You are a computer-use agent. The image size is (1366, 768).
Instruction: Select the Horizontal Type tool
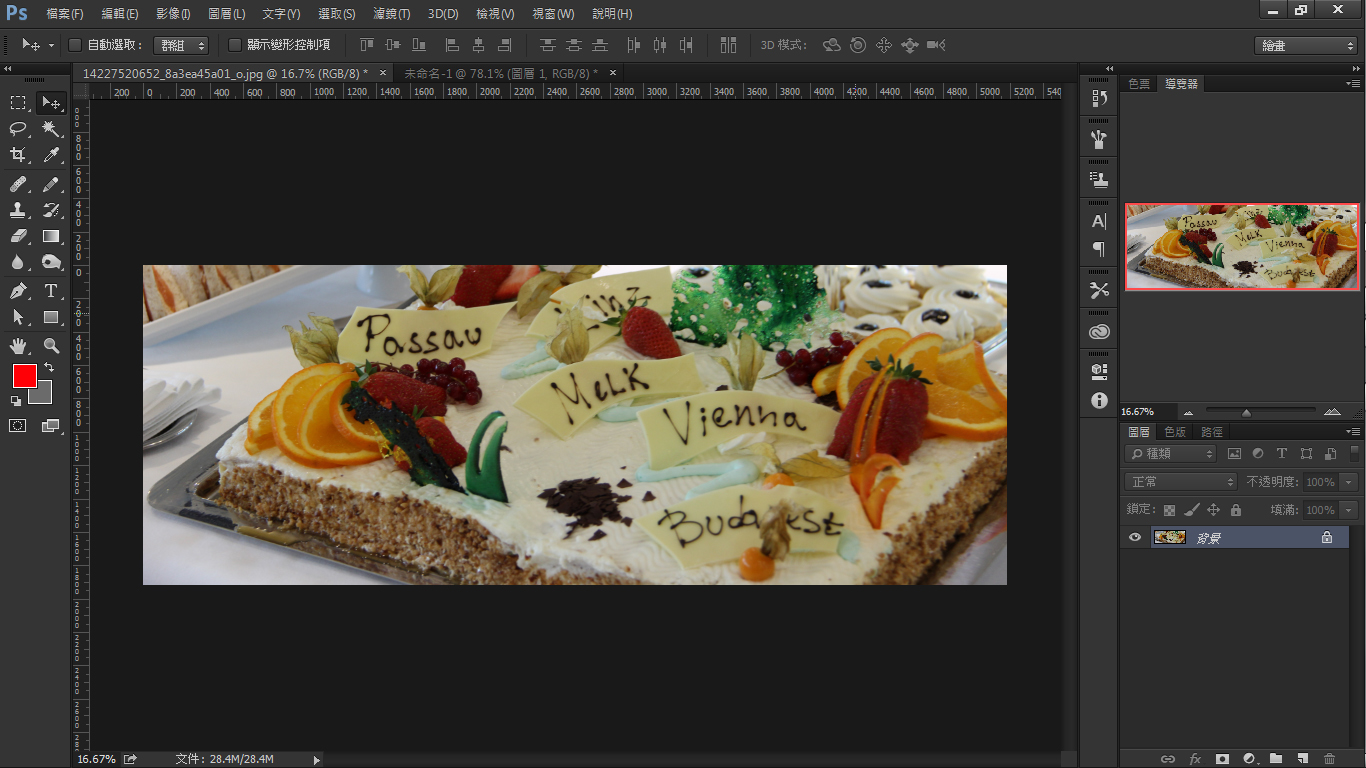coord(51,291)
